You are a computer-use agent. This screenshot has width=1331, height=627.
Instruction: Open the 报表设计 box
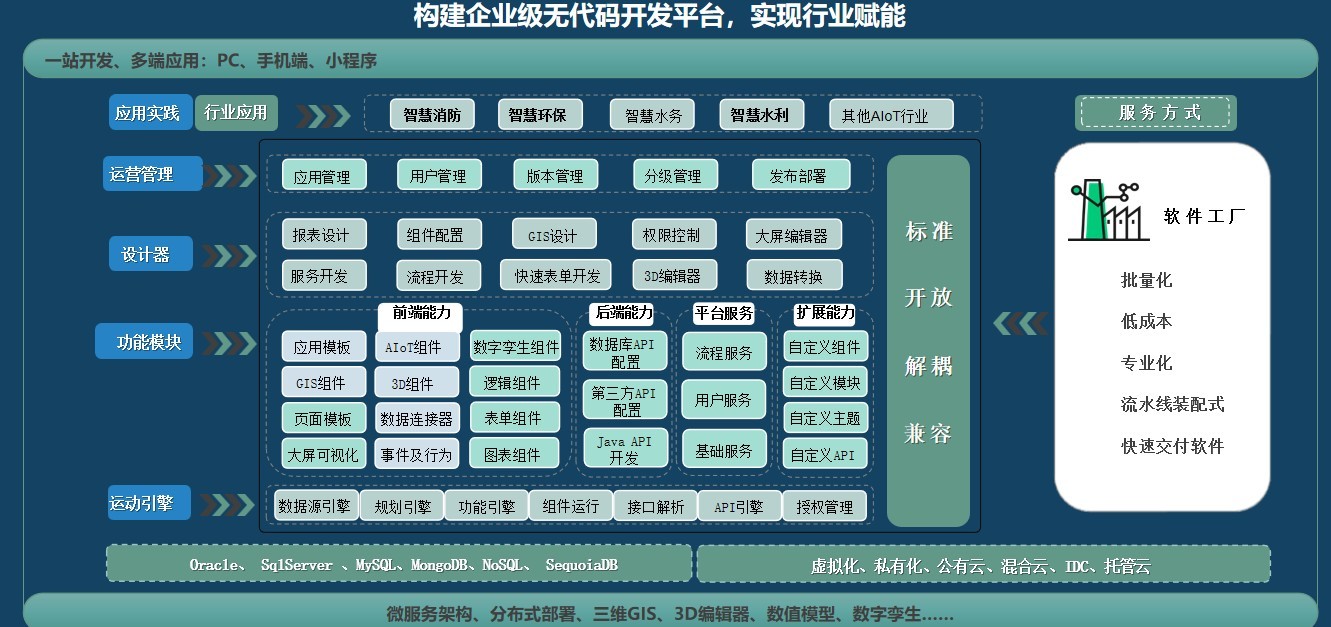[x=324, y=235]
